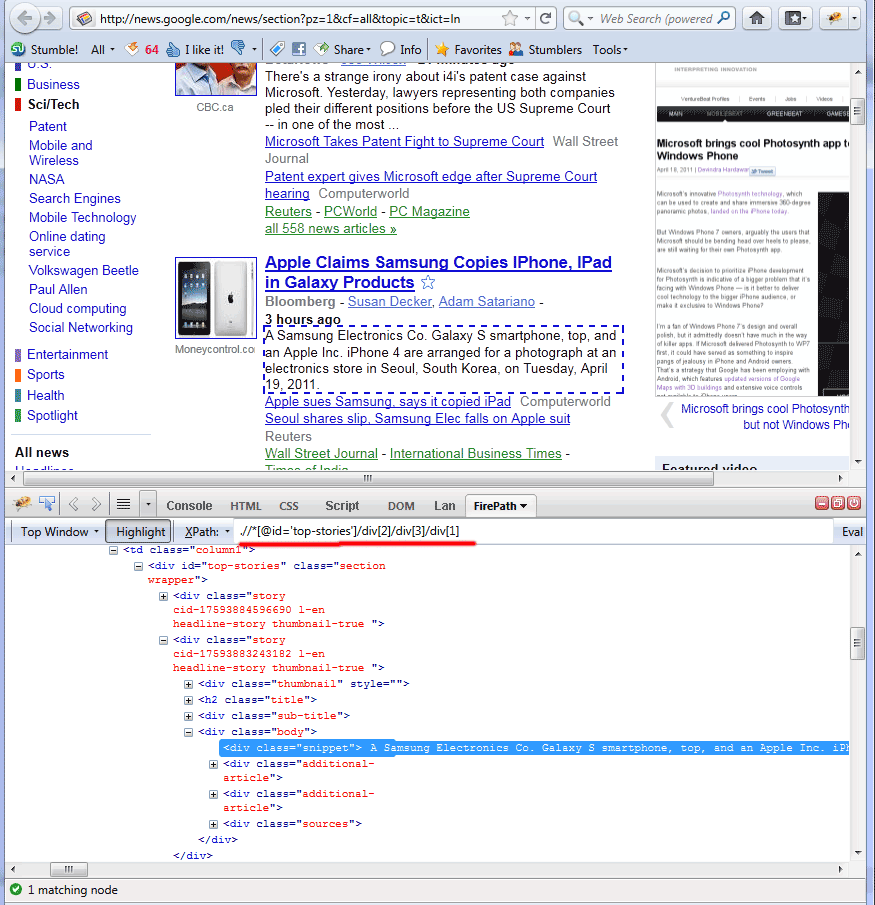875x905 pixels.
Task: Click the Firebug command line lines icon
Action: (124, 504)
